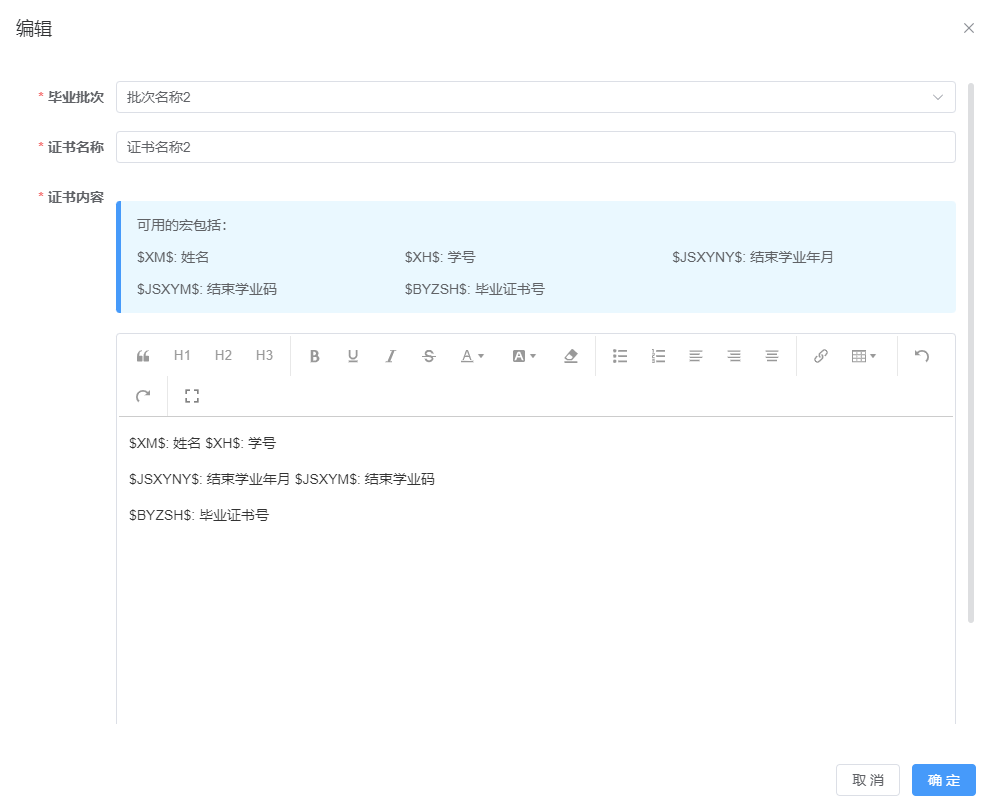The height and width of the screenshot is (812, 987).
Task: Open the 毕业批次 dropdown
Action: pos(535,97)
